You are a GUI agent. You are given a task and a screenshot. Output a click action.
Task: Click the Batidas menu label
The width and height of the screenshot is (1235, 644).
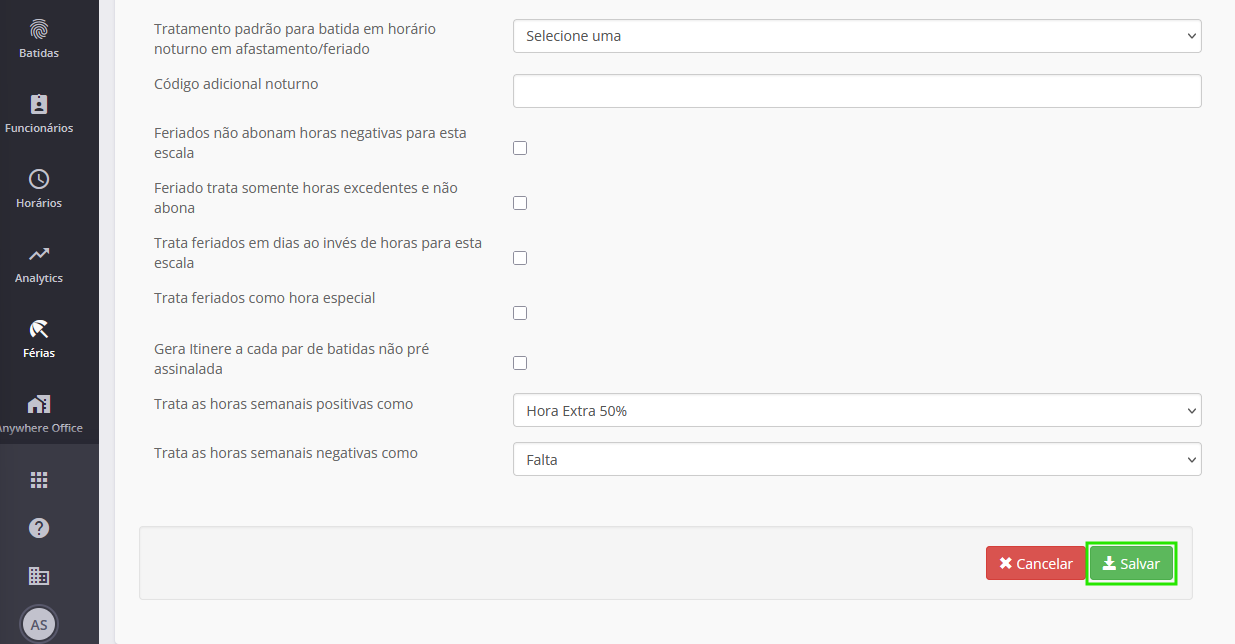point(39,53)
